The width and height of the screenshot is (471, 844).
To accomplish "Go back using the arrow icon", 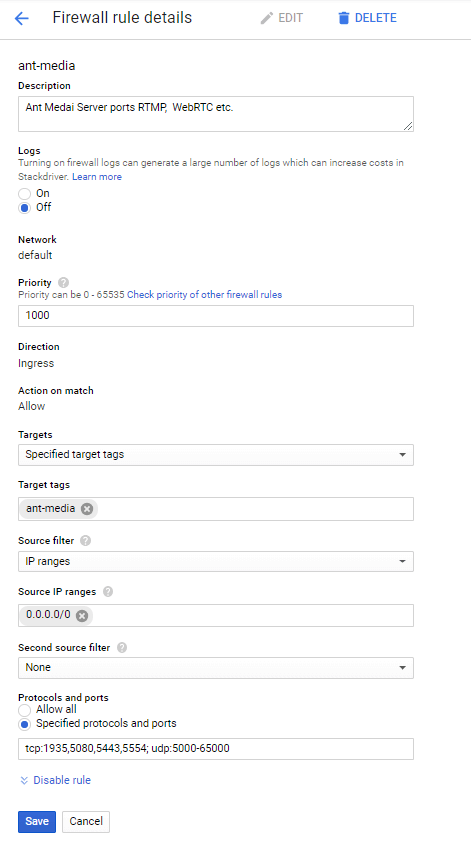I will tap(22, 18).
